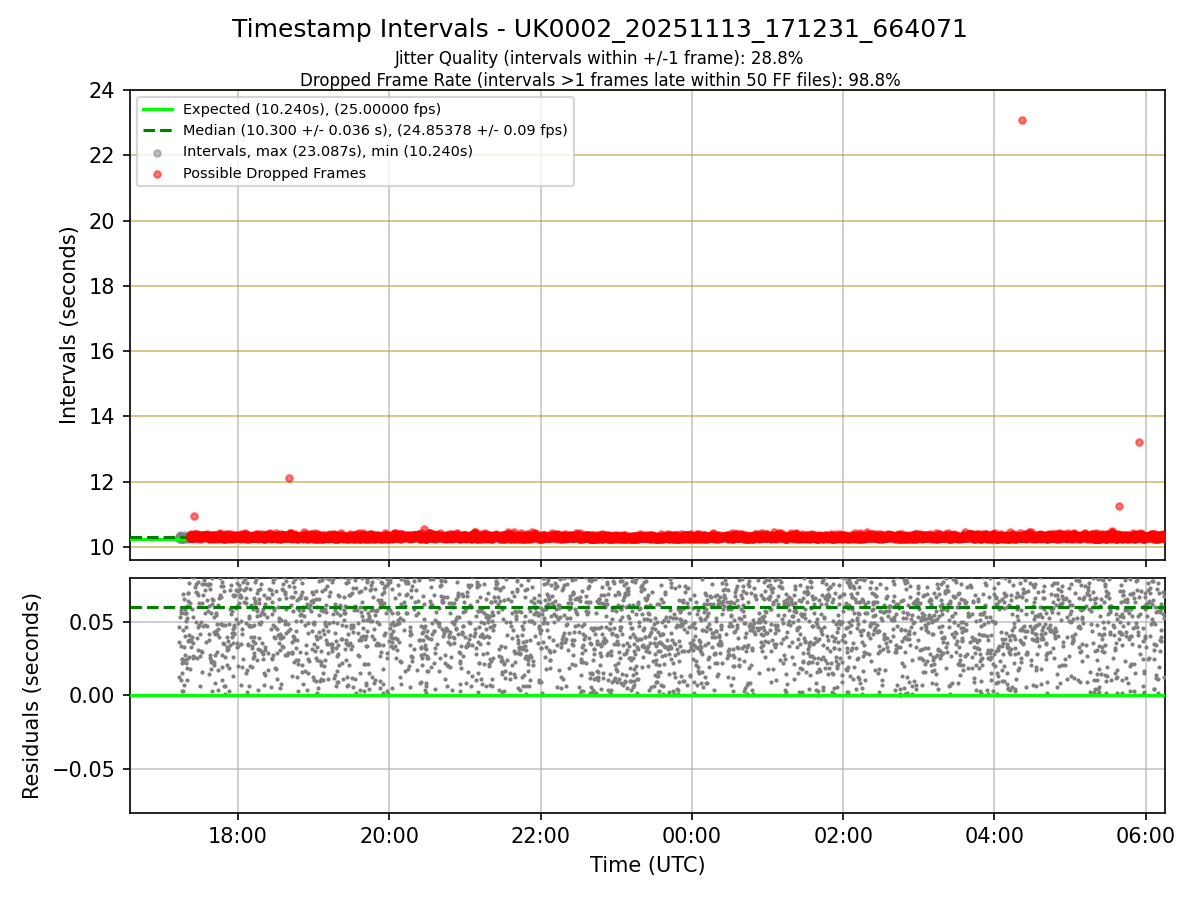Click the 'Residuals (seconds)' y-axis label
Screen dimensions: 1200x900
coord(32,696)
